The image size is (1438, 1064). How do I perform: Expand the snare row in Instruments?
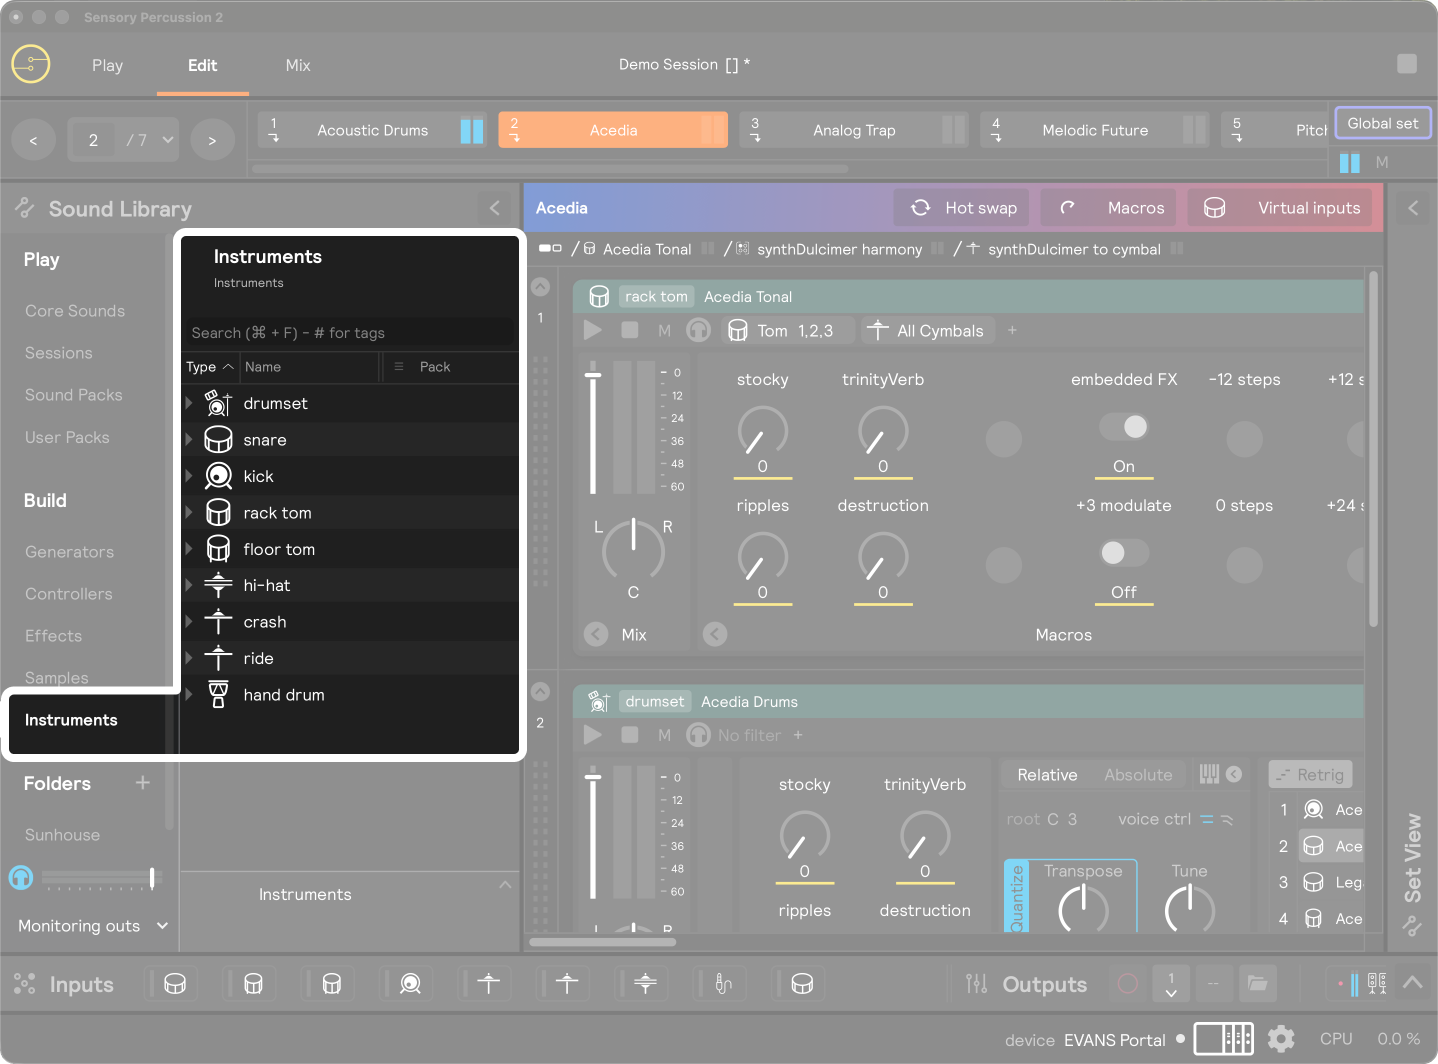click(x=189, y=439)
